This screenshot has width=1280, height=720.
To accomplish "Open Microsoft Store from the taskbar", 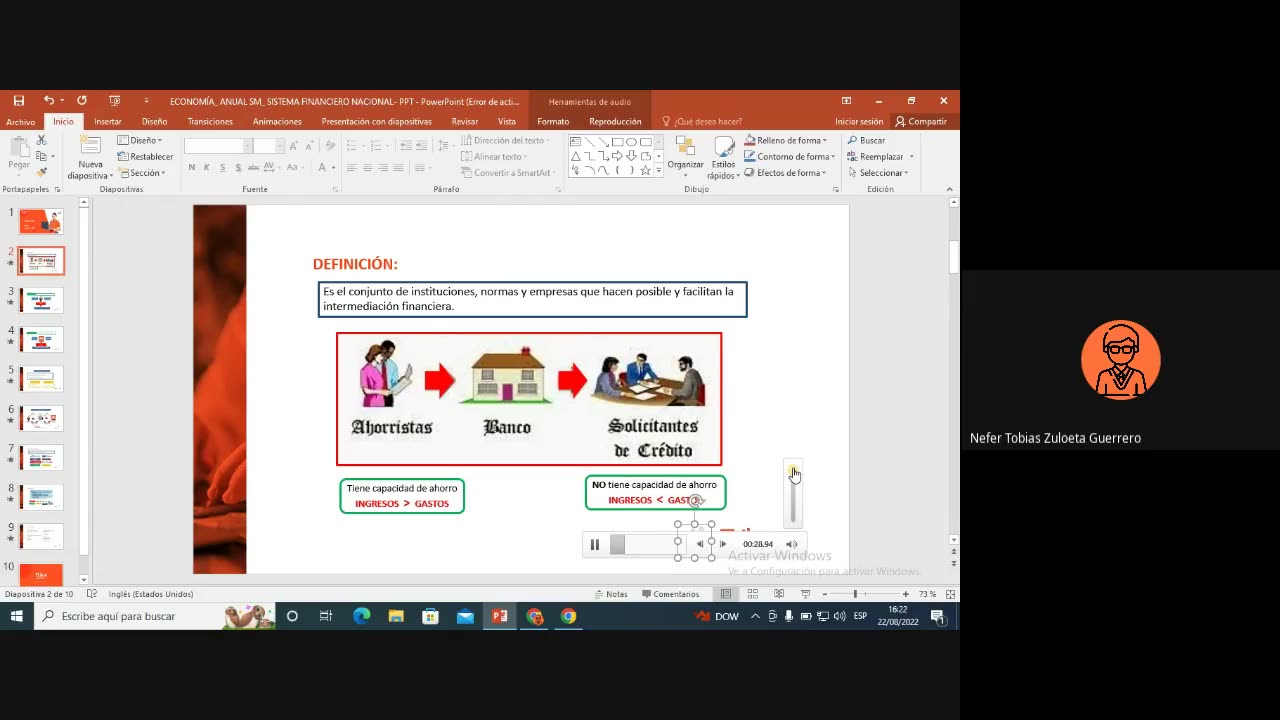I will pos(430,616).
